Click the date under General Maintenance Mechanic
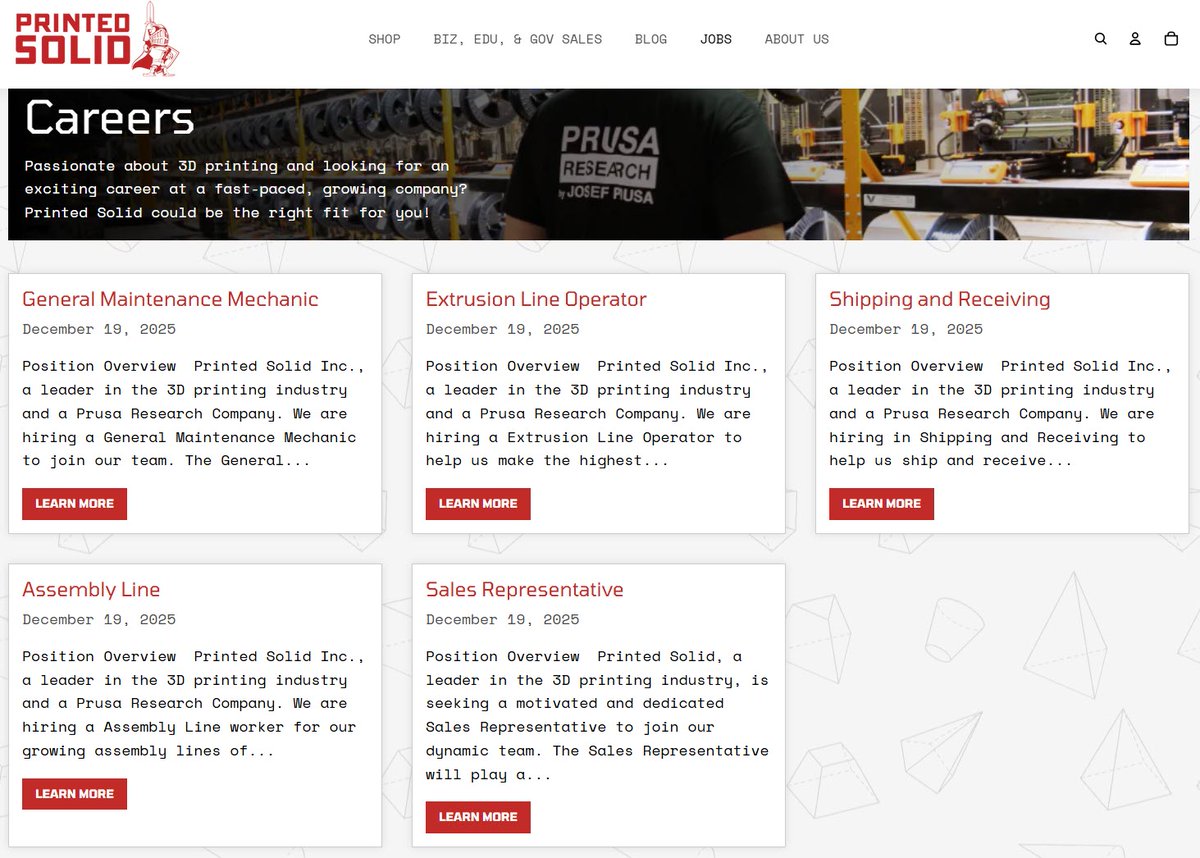 (99, 329)
